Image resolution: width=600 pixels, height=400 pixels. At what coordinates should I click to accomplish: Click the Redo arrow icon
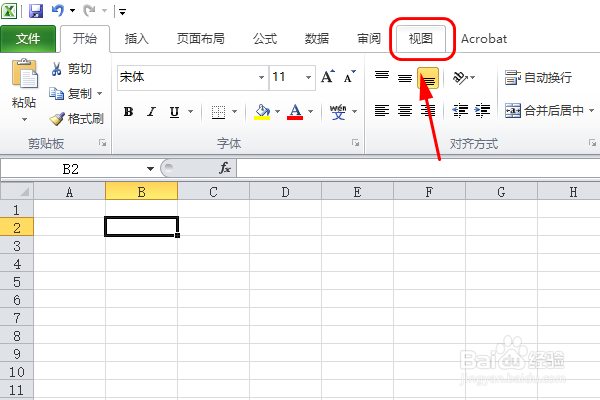tap(89, 11)
